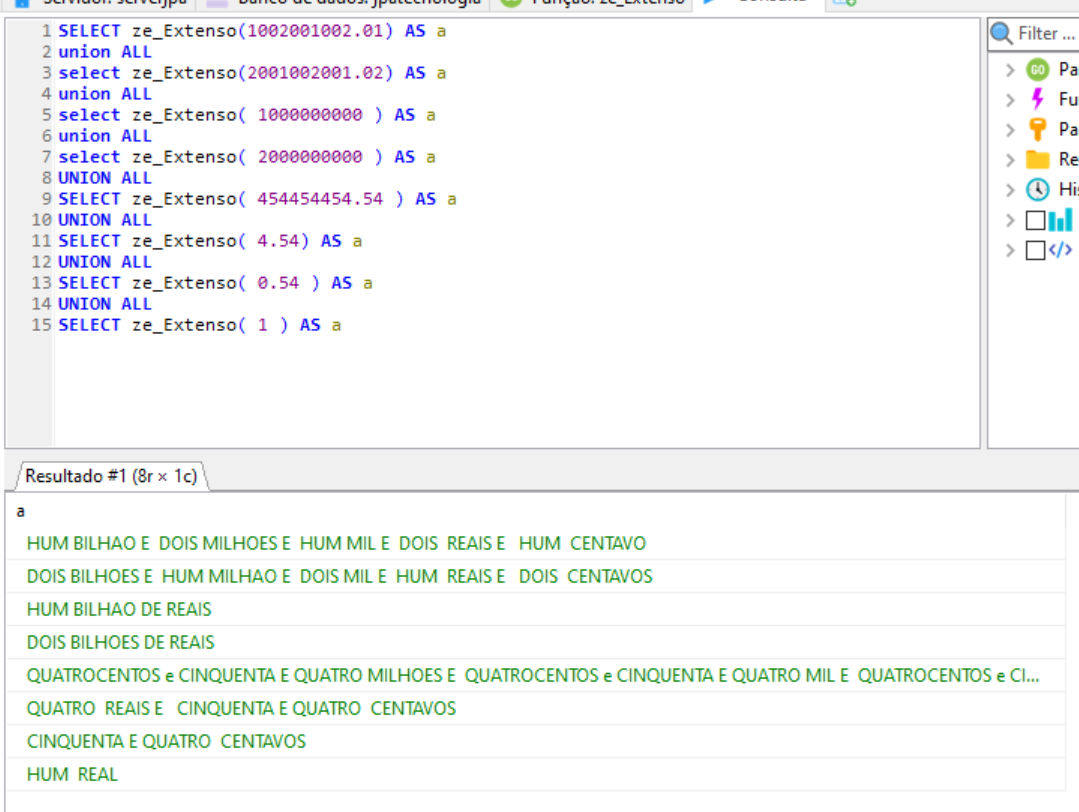Select the DOIS BILHOES DE REAIS result row
The width and height of the screenshot is (1079, 812).
(x=120, y=642)
